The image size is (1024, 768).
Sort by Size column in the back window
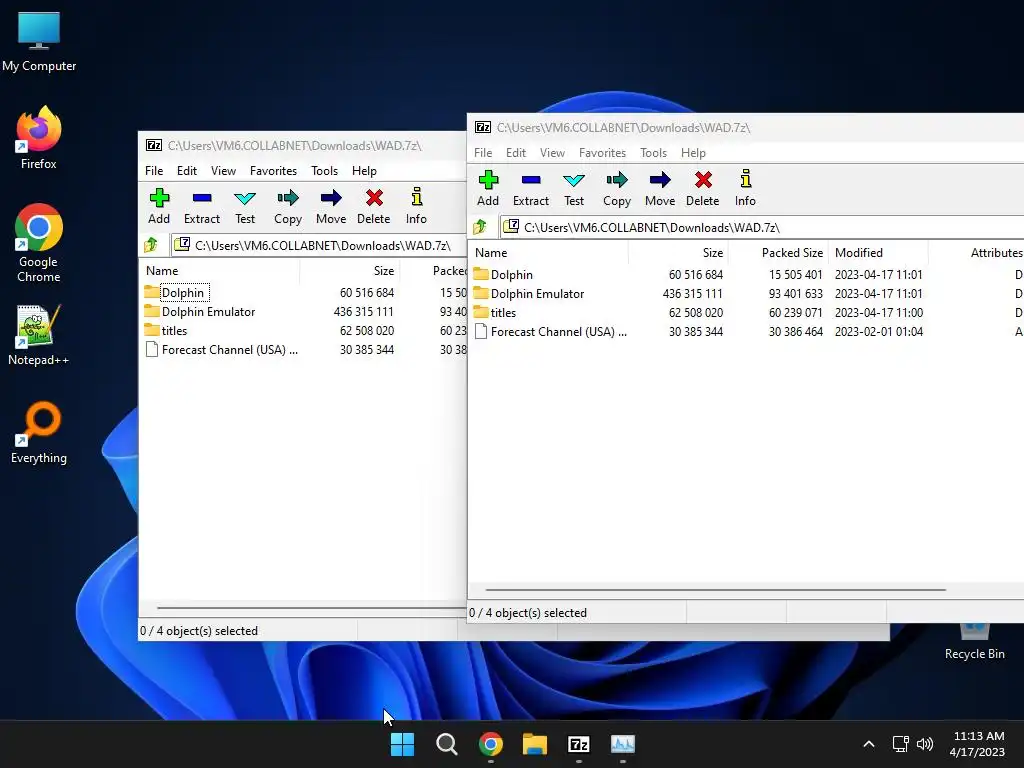(x=349, y=270)
